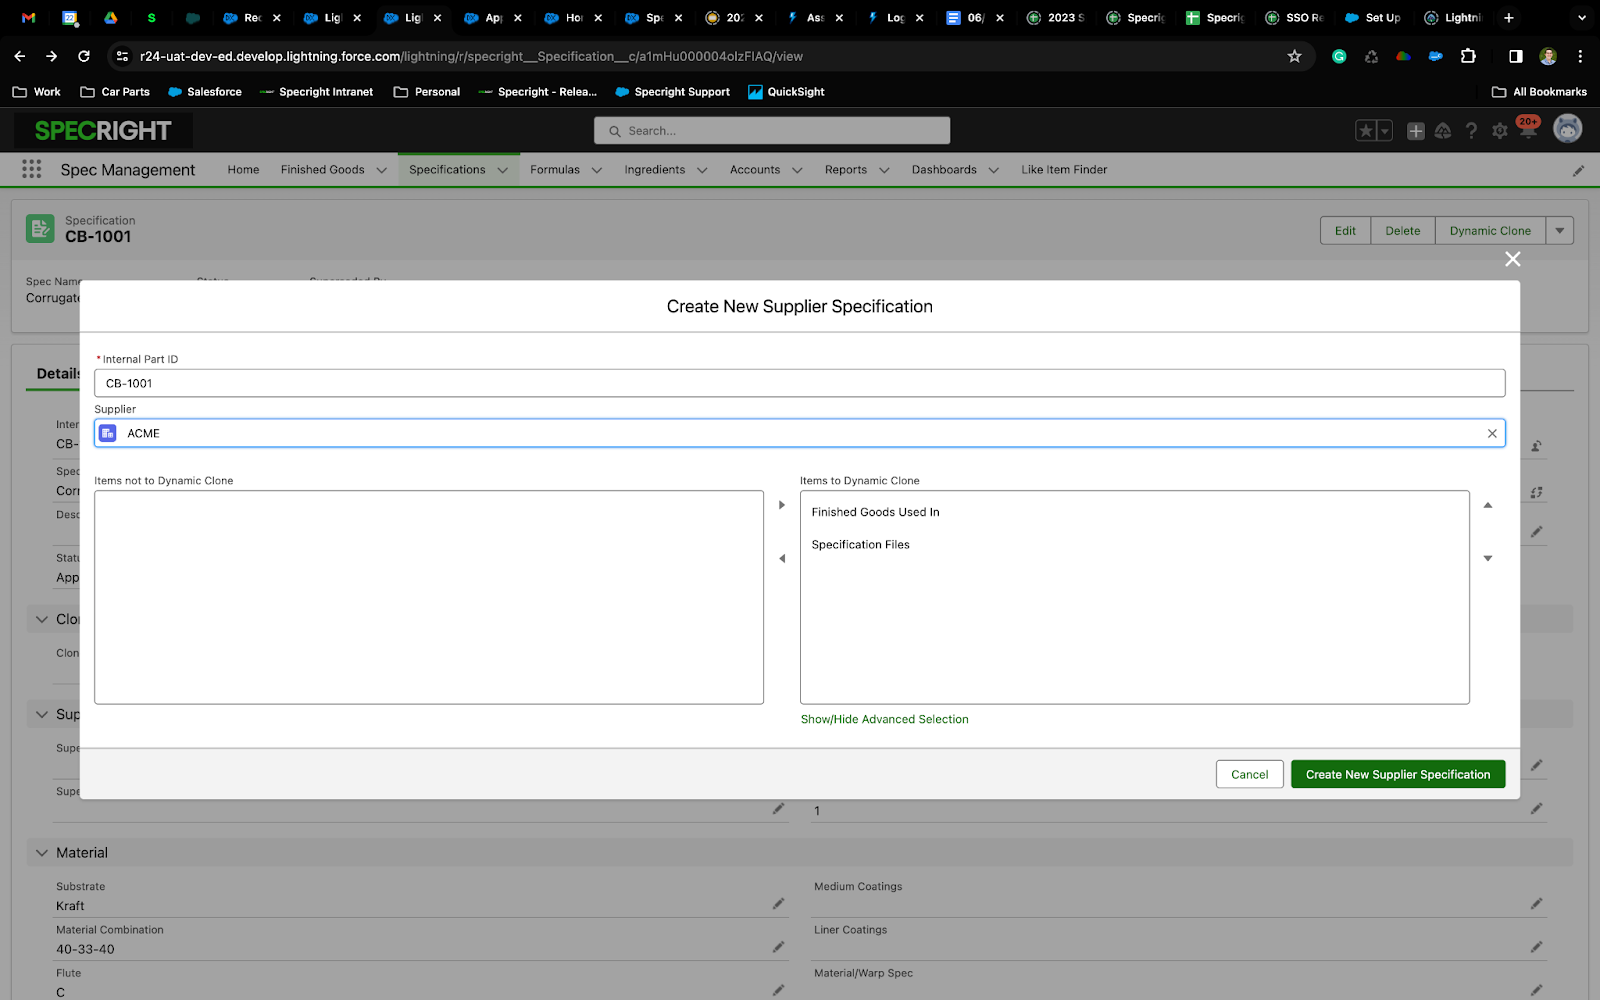The width and height of the screenshot is (1600, 1000).
Task: Expand Dashboards nav dropdown chevron
Action: [x=994, y=170]
